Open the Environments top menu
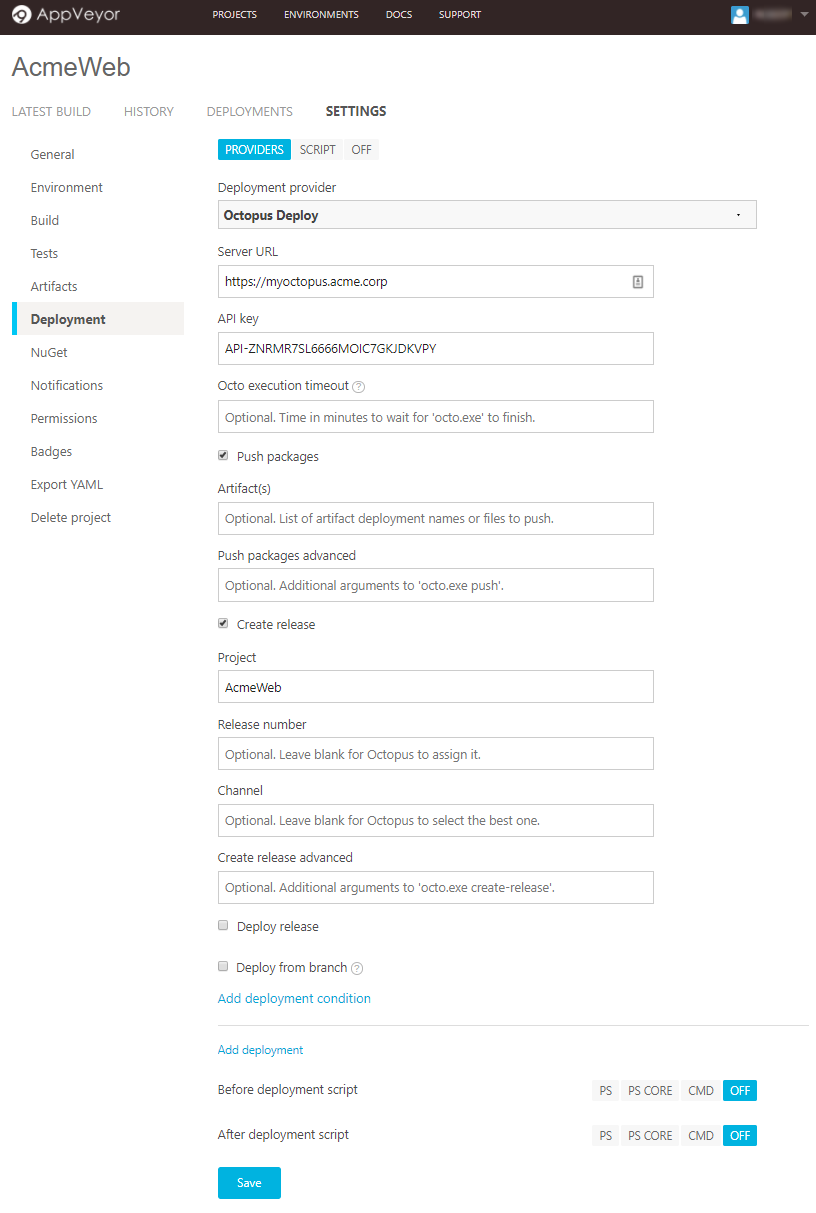Viewport: 816px width, 1213px height. 321,15
